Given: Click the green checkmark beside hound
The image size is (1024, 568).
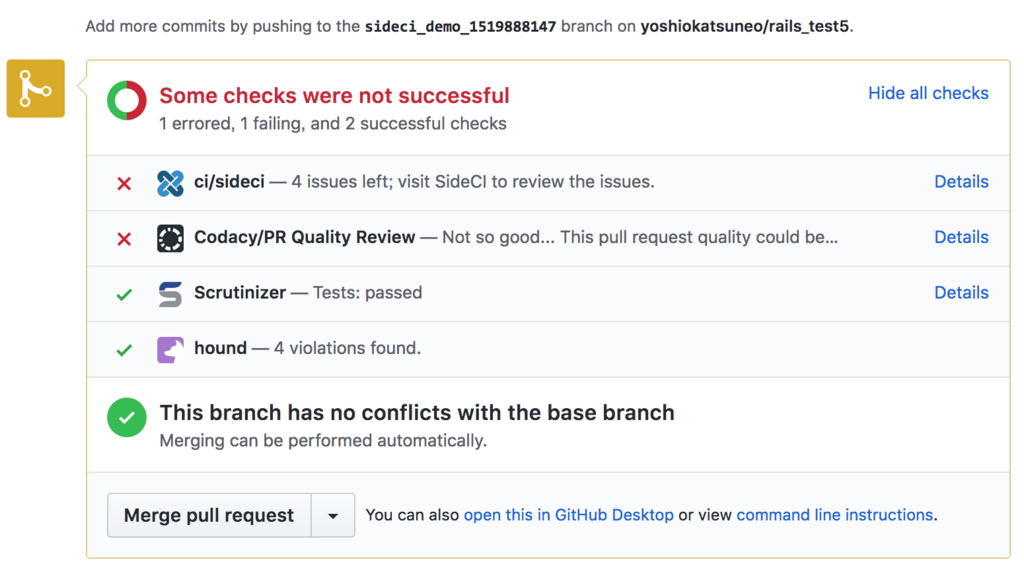Looking at the screenshot, I should (x=124, y=350).
